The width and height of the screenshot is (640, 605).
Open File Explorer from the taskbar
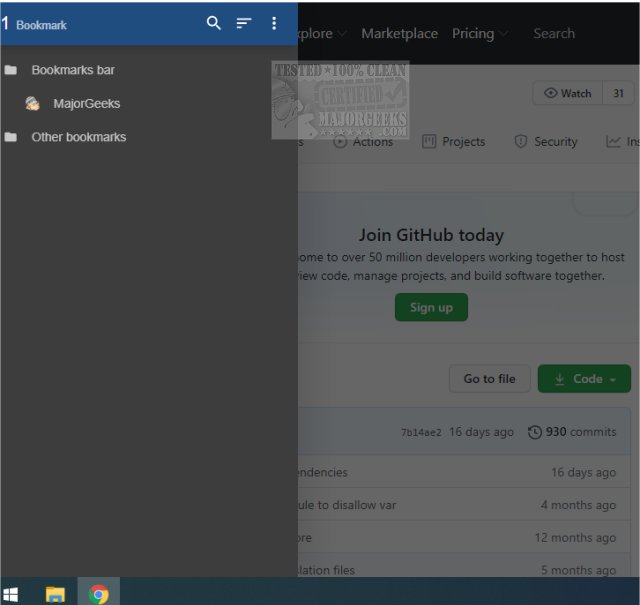pyautogui.click(x=56, y=594)
